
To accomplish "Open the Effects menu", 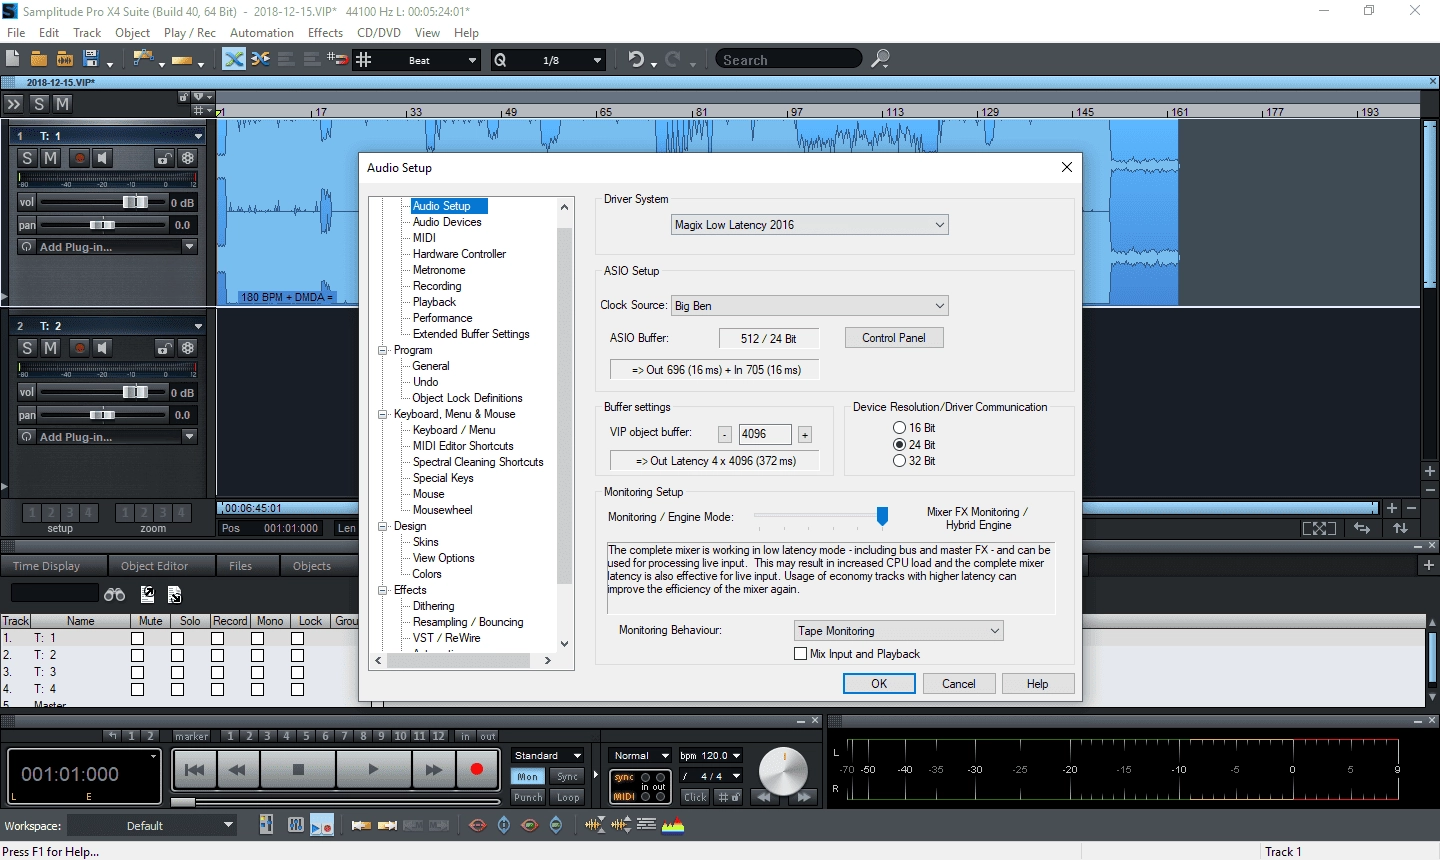I will coord(325,33).
